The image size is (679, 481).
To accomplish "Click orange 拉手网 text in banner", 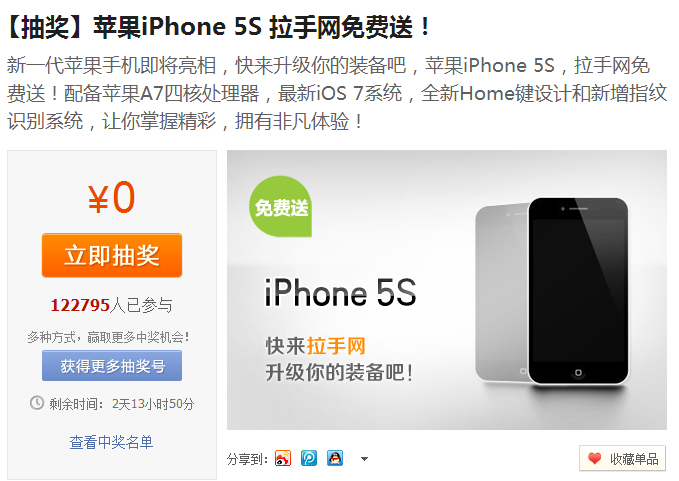I will pyautogui.click(x=336, y=346).
